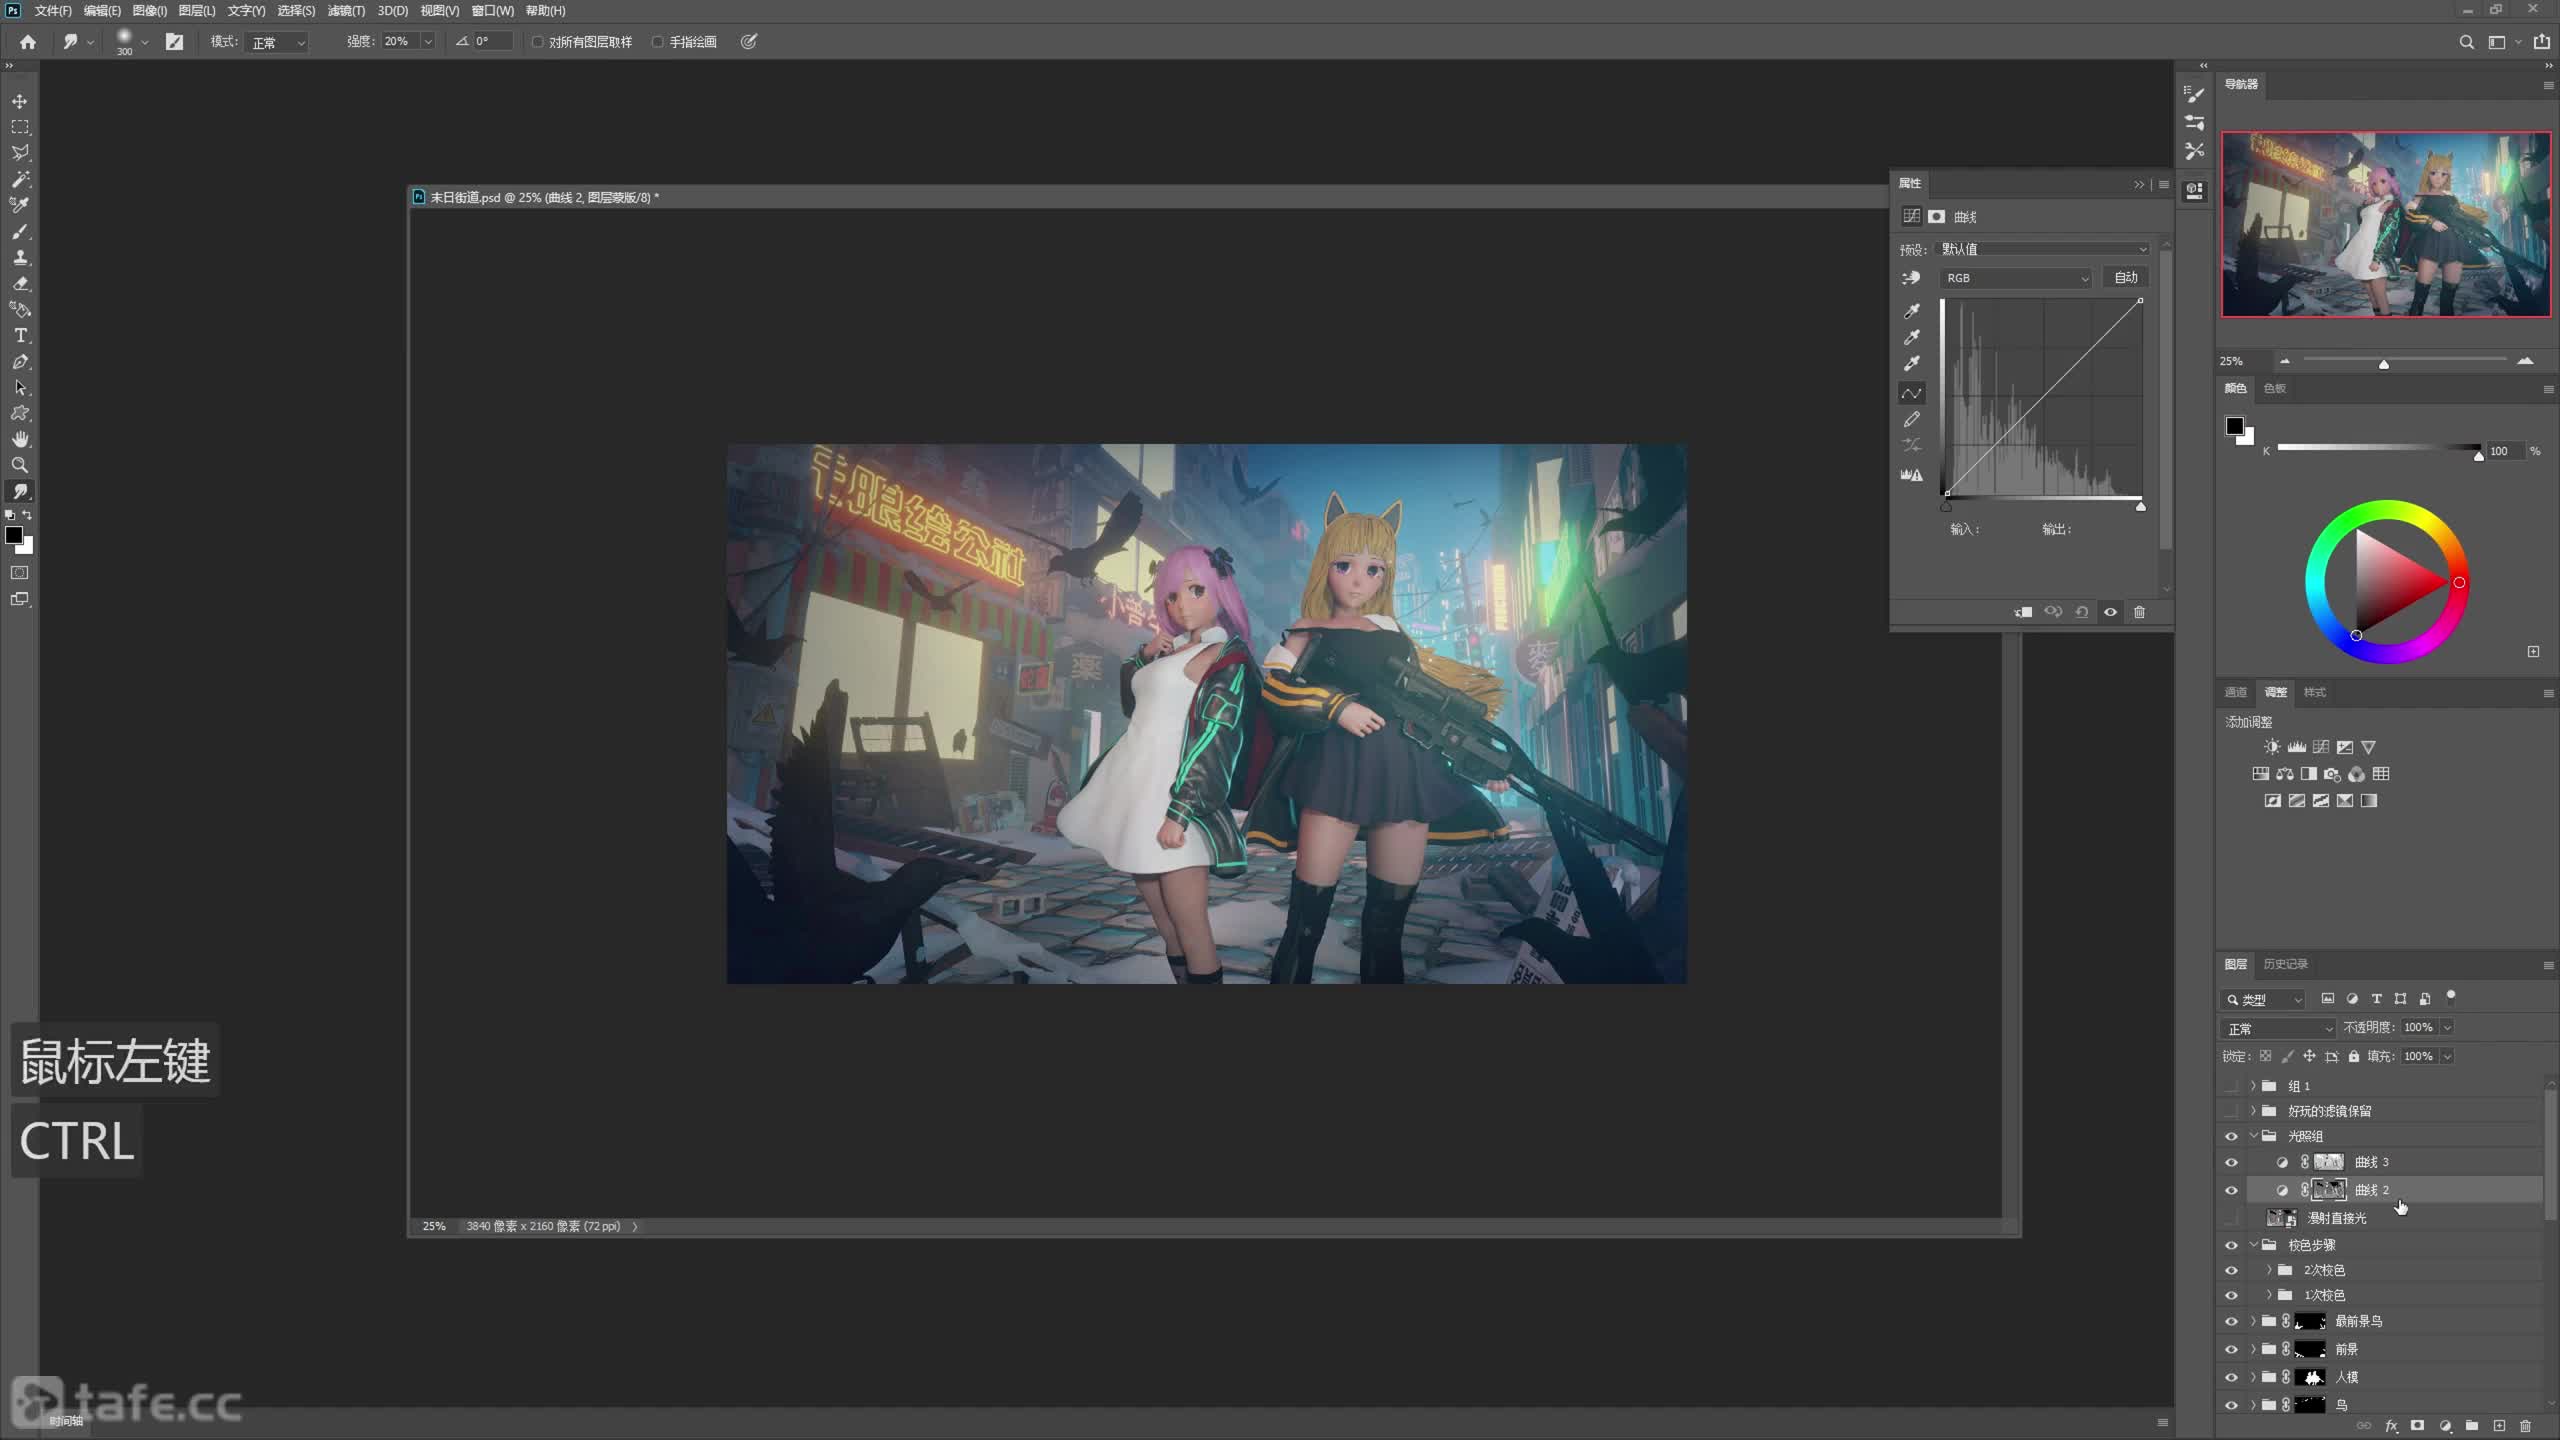Open the Curves preset dropdown 默认值
Viewport: 2560px width, 1440px height.
[x=2043, y=249]
